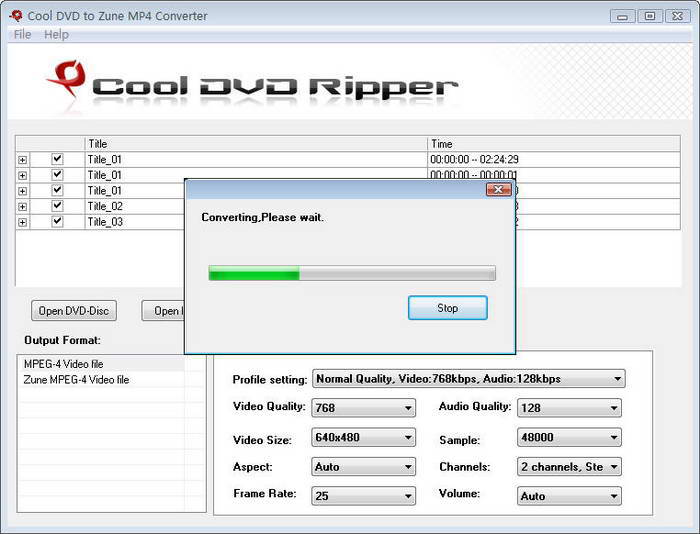This screenshot has height=534, width=700.
Task: Click the Time column header
Action: [x=554, y=144]
